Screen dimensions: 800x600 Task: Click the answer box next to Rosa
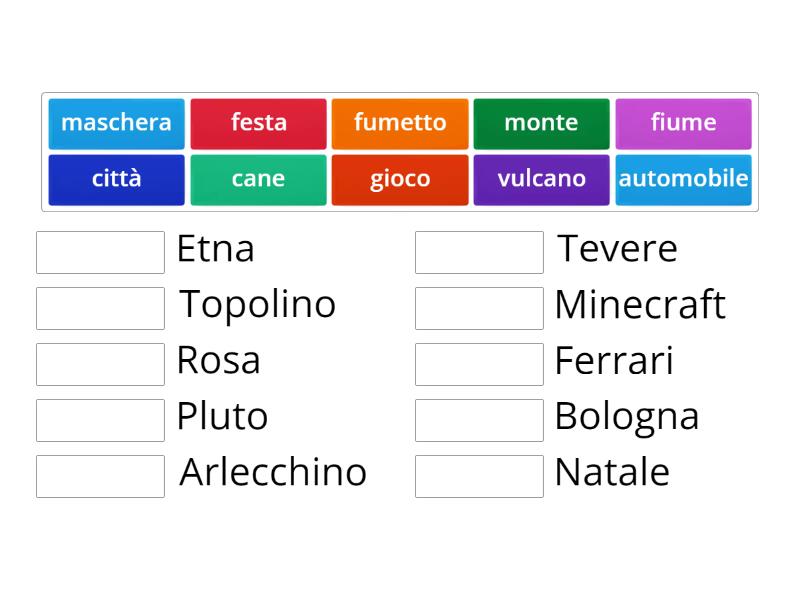[99, 364]
